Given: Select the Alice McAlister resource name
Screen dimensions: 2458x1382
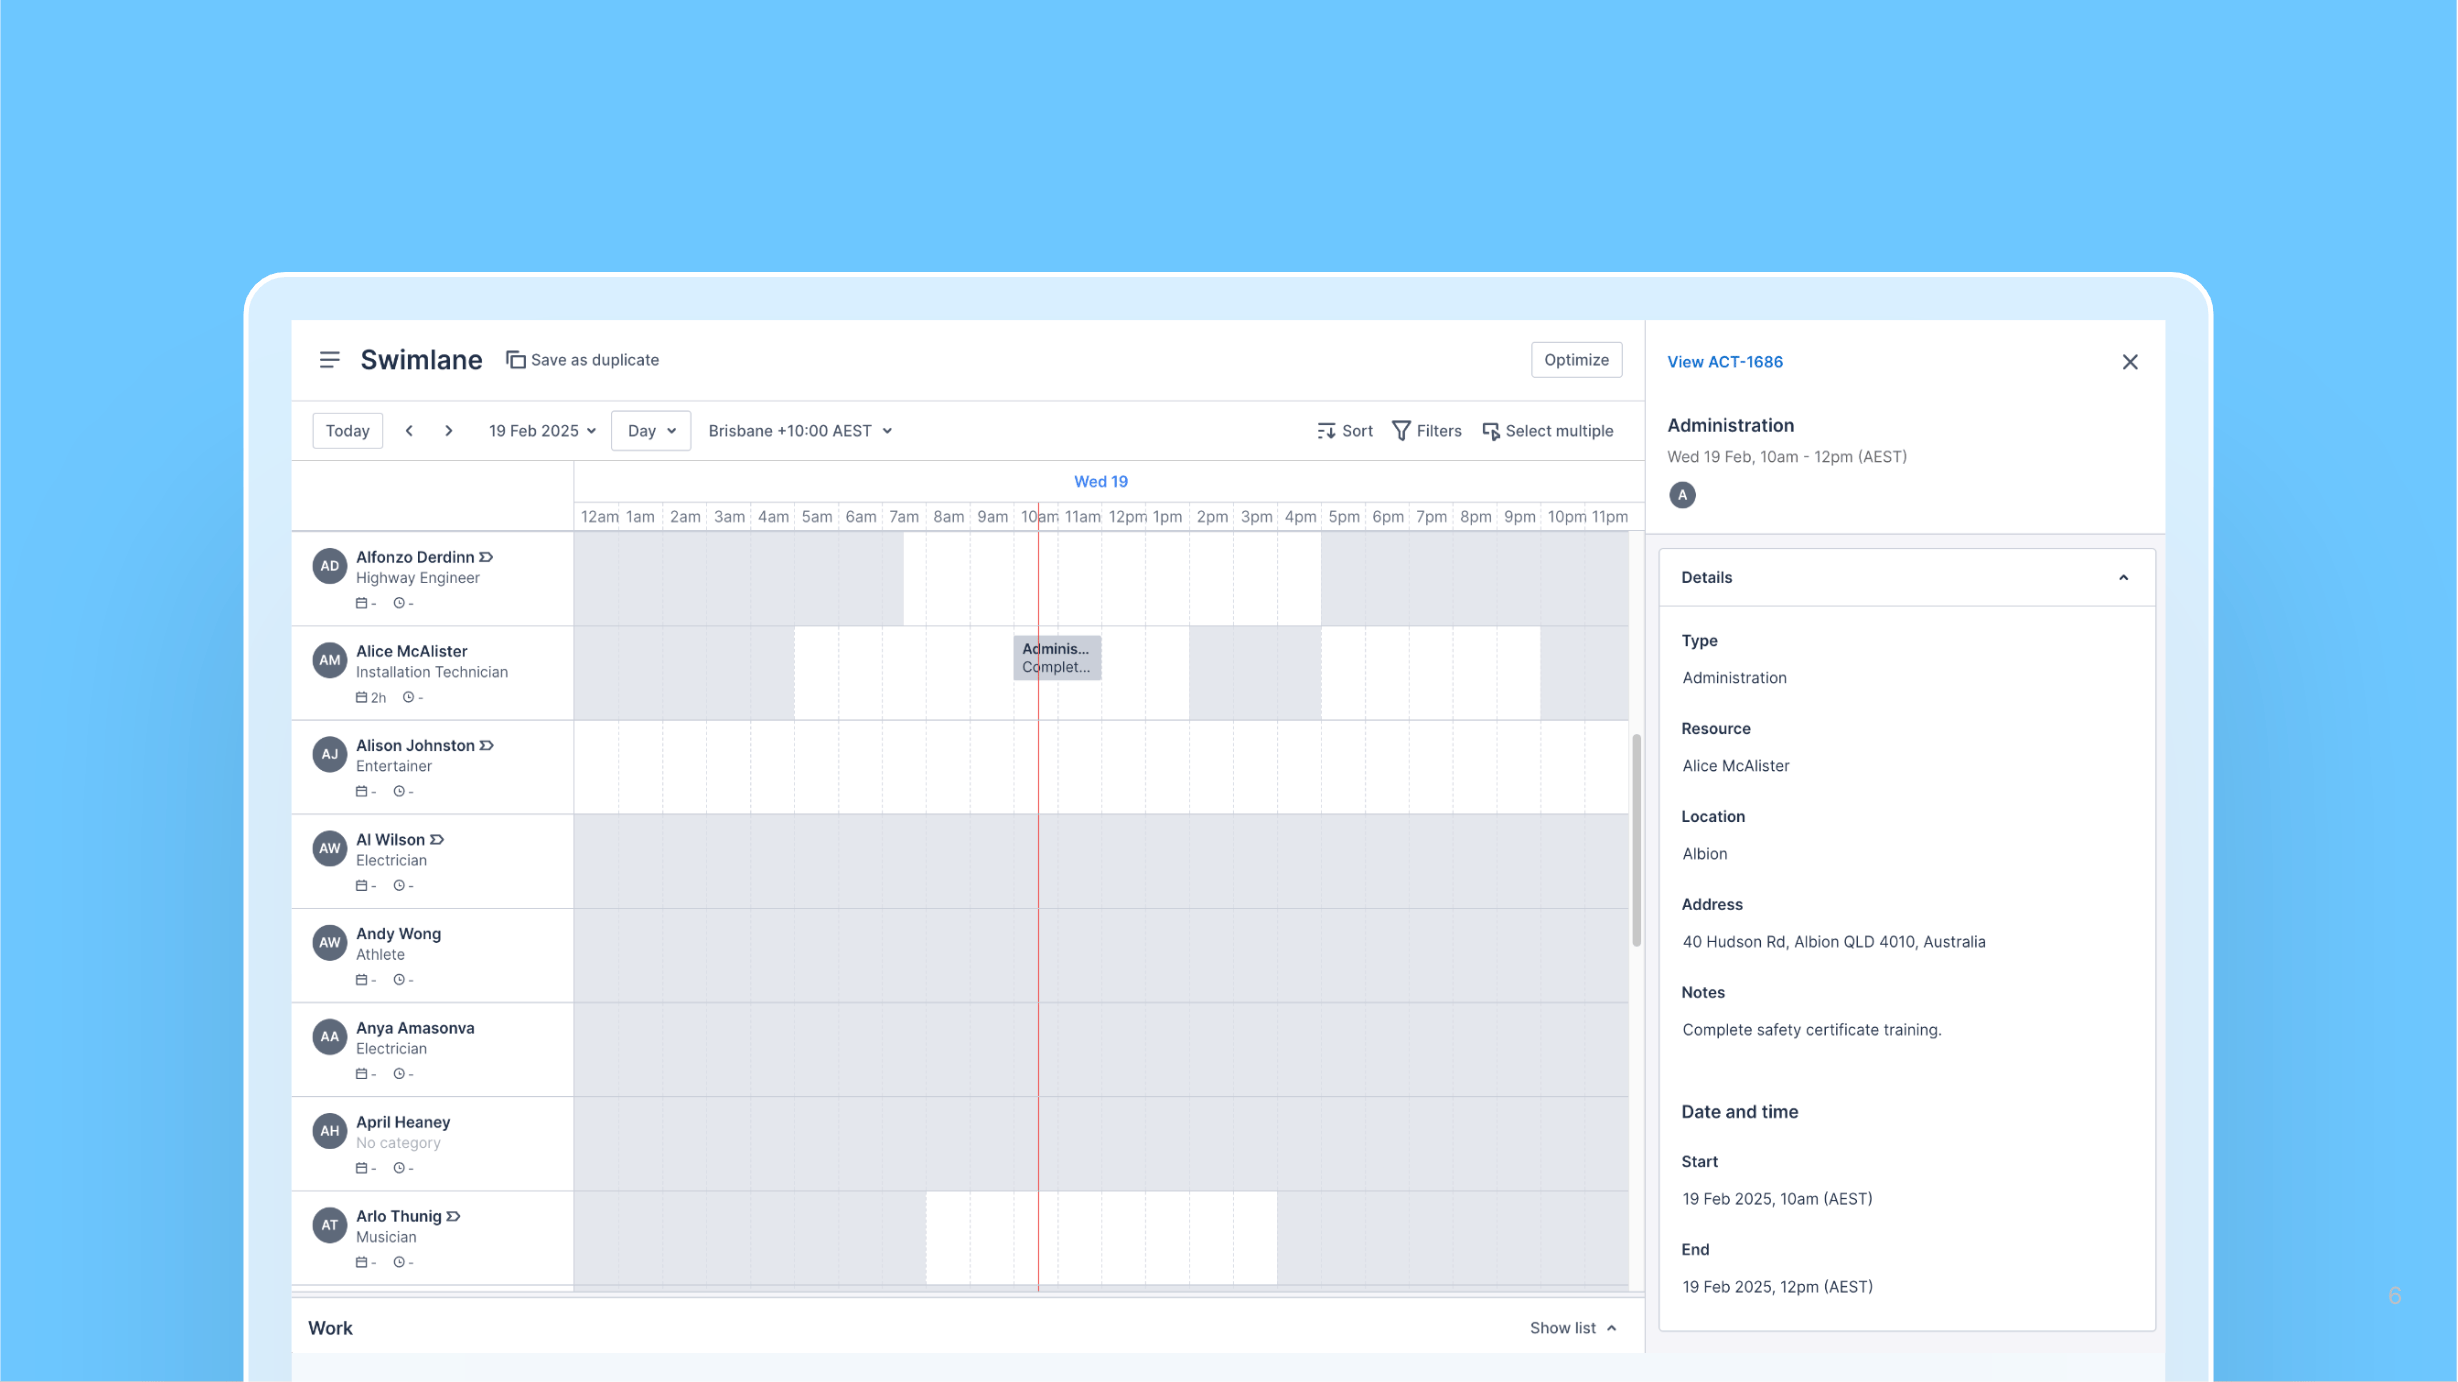Looking at the screenshot, I should click(411, 651).
